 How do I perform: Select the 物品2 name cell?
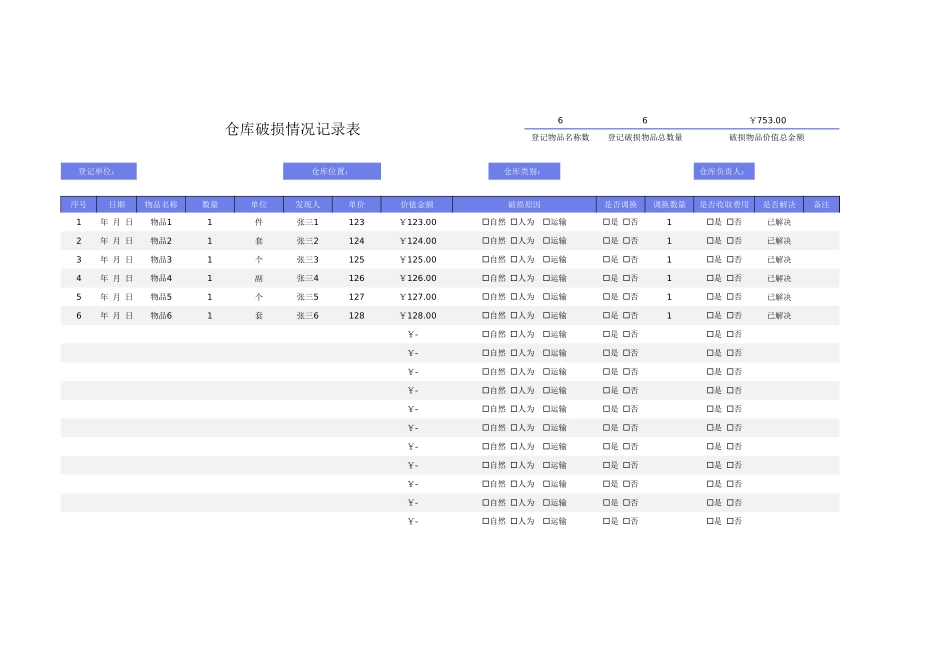pyautogui.click(x=159, y=240)
